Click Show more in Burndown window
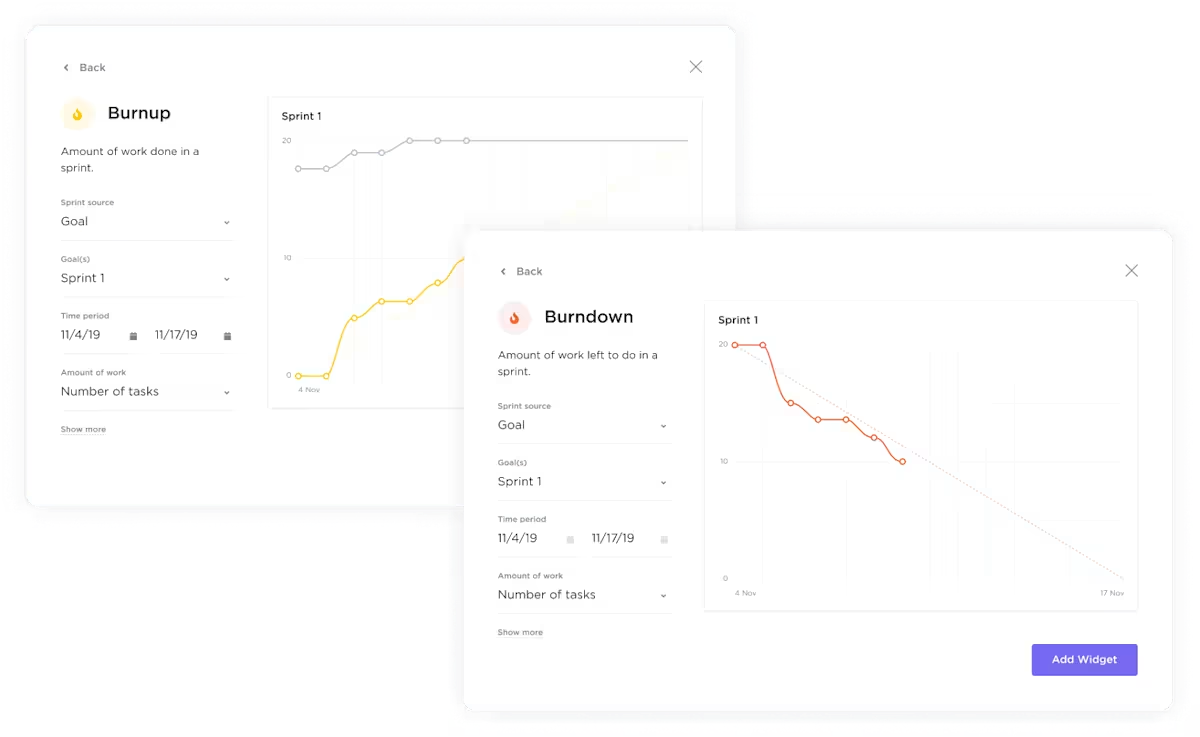This screenshot has height=737, width=1200. (520, 632)
